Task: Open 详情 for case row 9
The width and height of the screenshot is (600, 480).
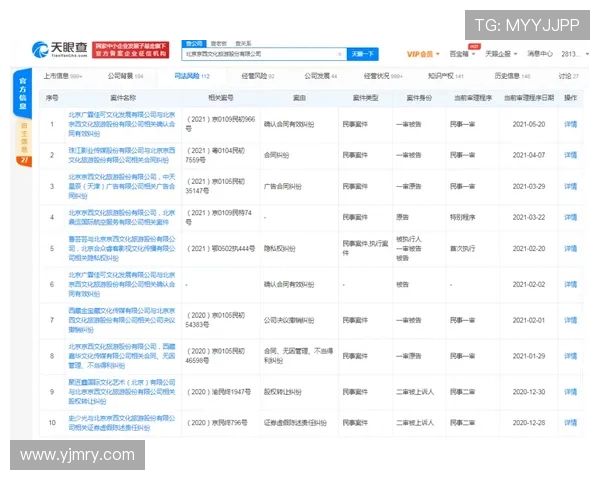Action: click(570, 392)
